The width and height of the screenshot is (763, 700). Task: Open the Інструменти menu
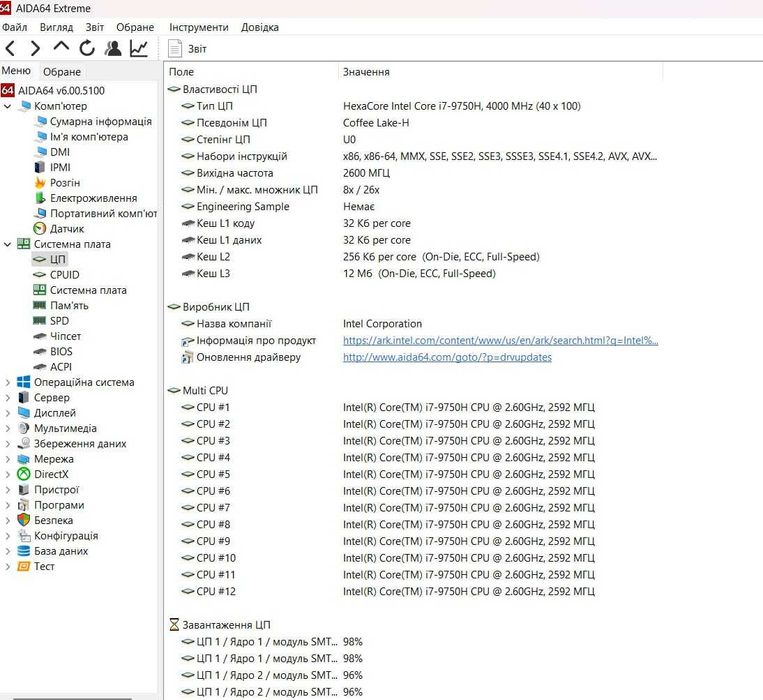point(199,27)
